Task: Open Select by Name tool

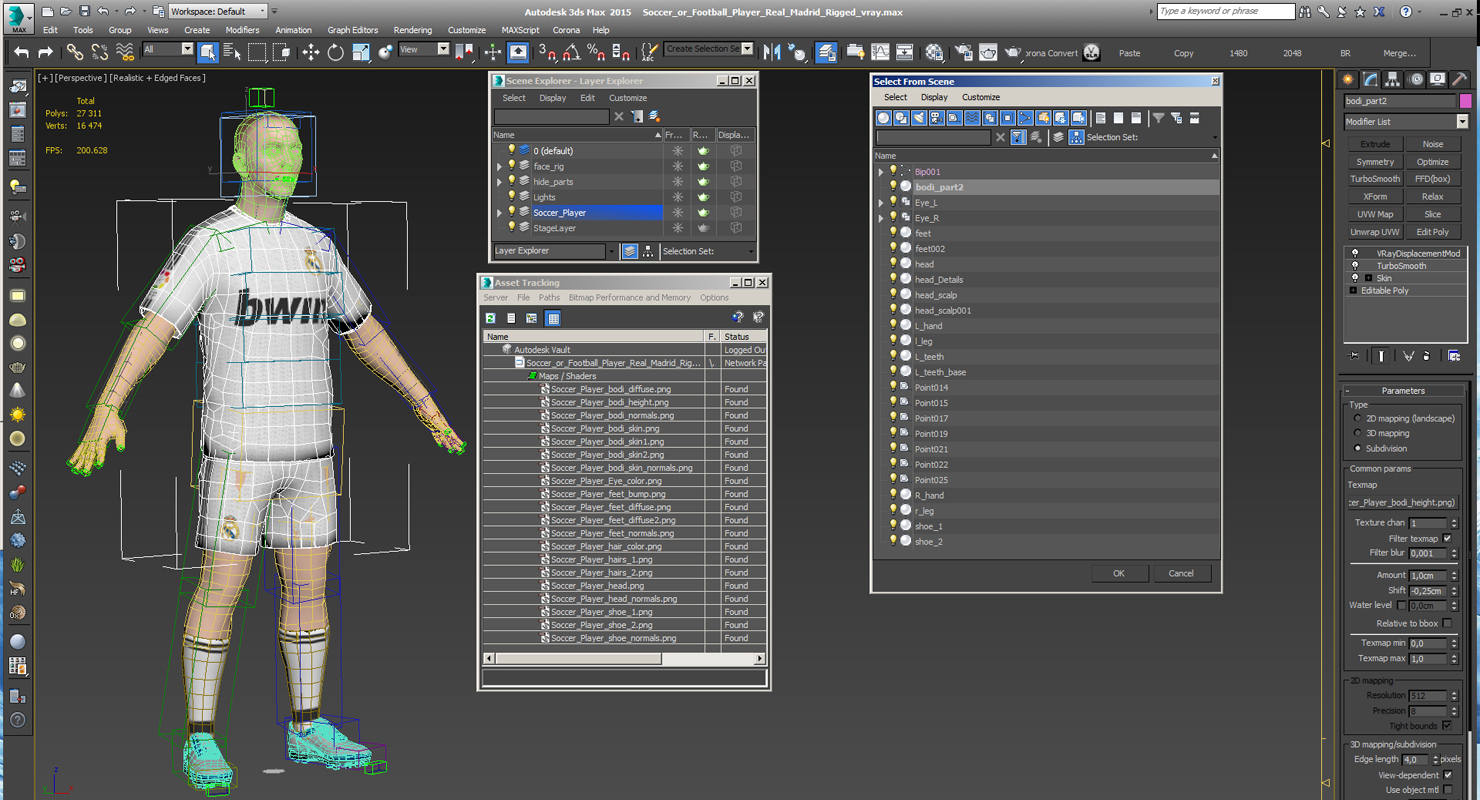Action: 232,52
